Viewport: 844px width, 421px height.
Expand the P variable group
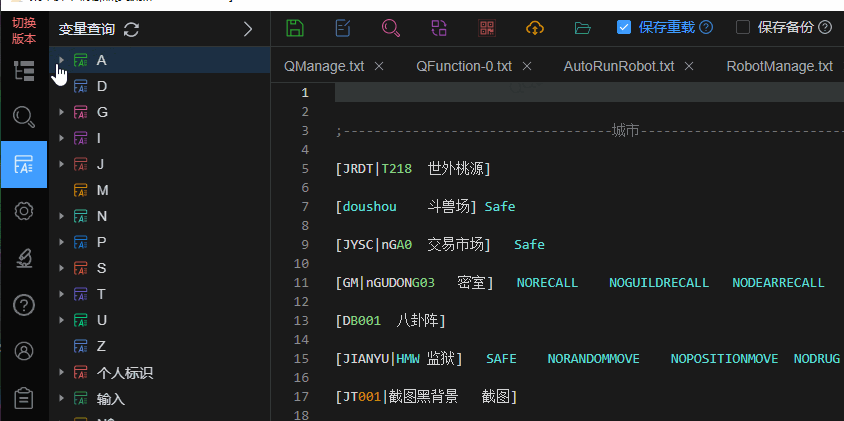coord(61,242)
